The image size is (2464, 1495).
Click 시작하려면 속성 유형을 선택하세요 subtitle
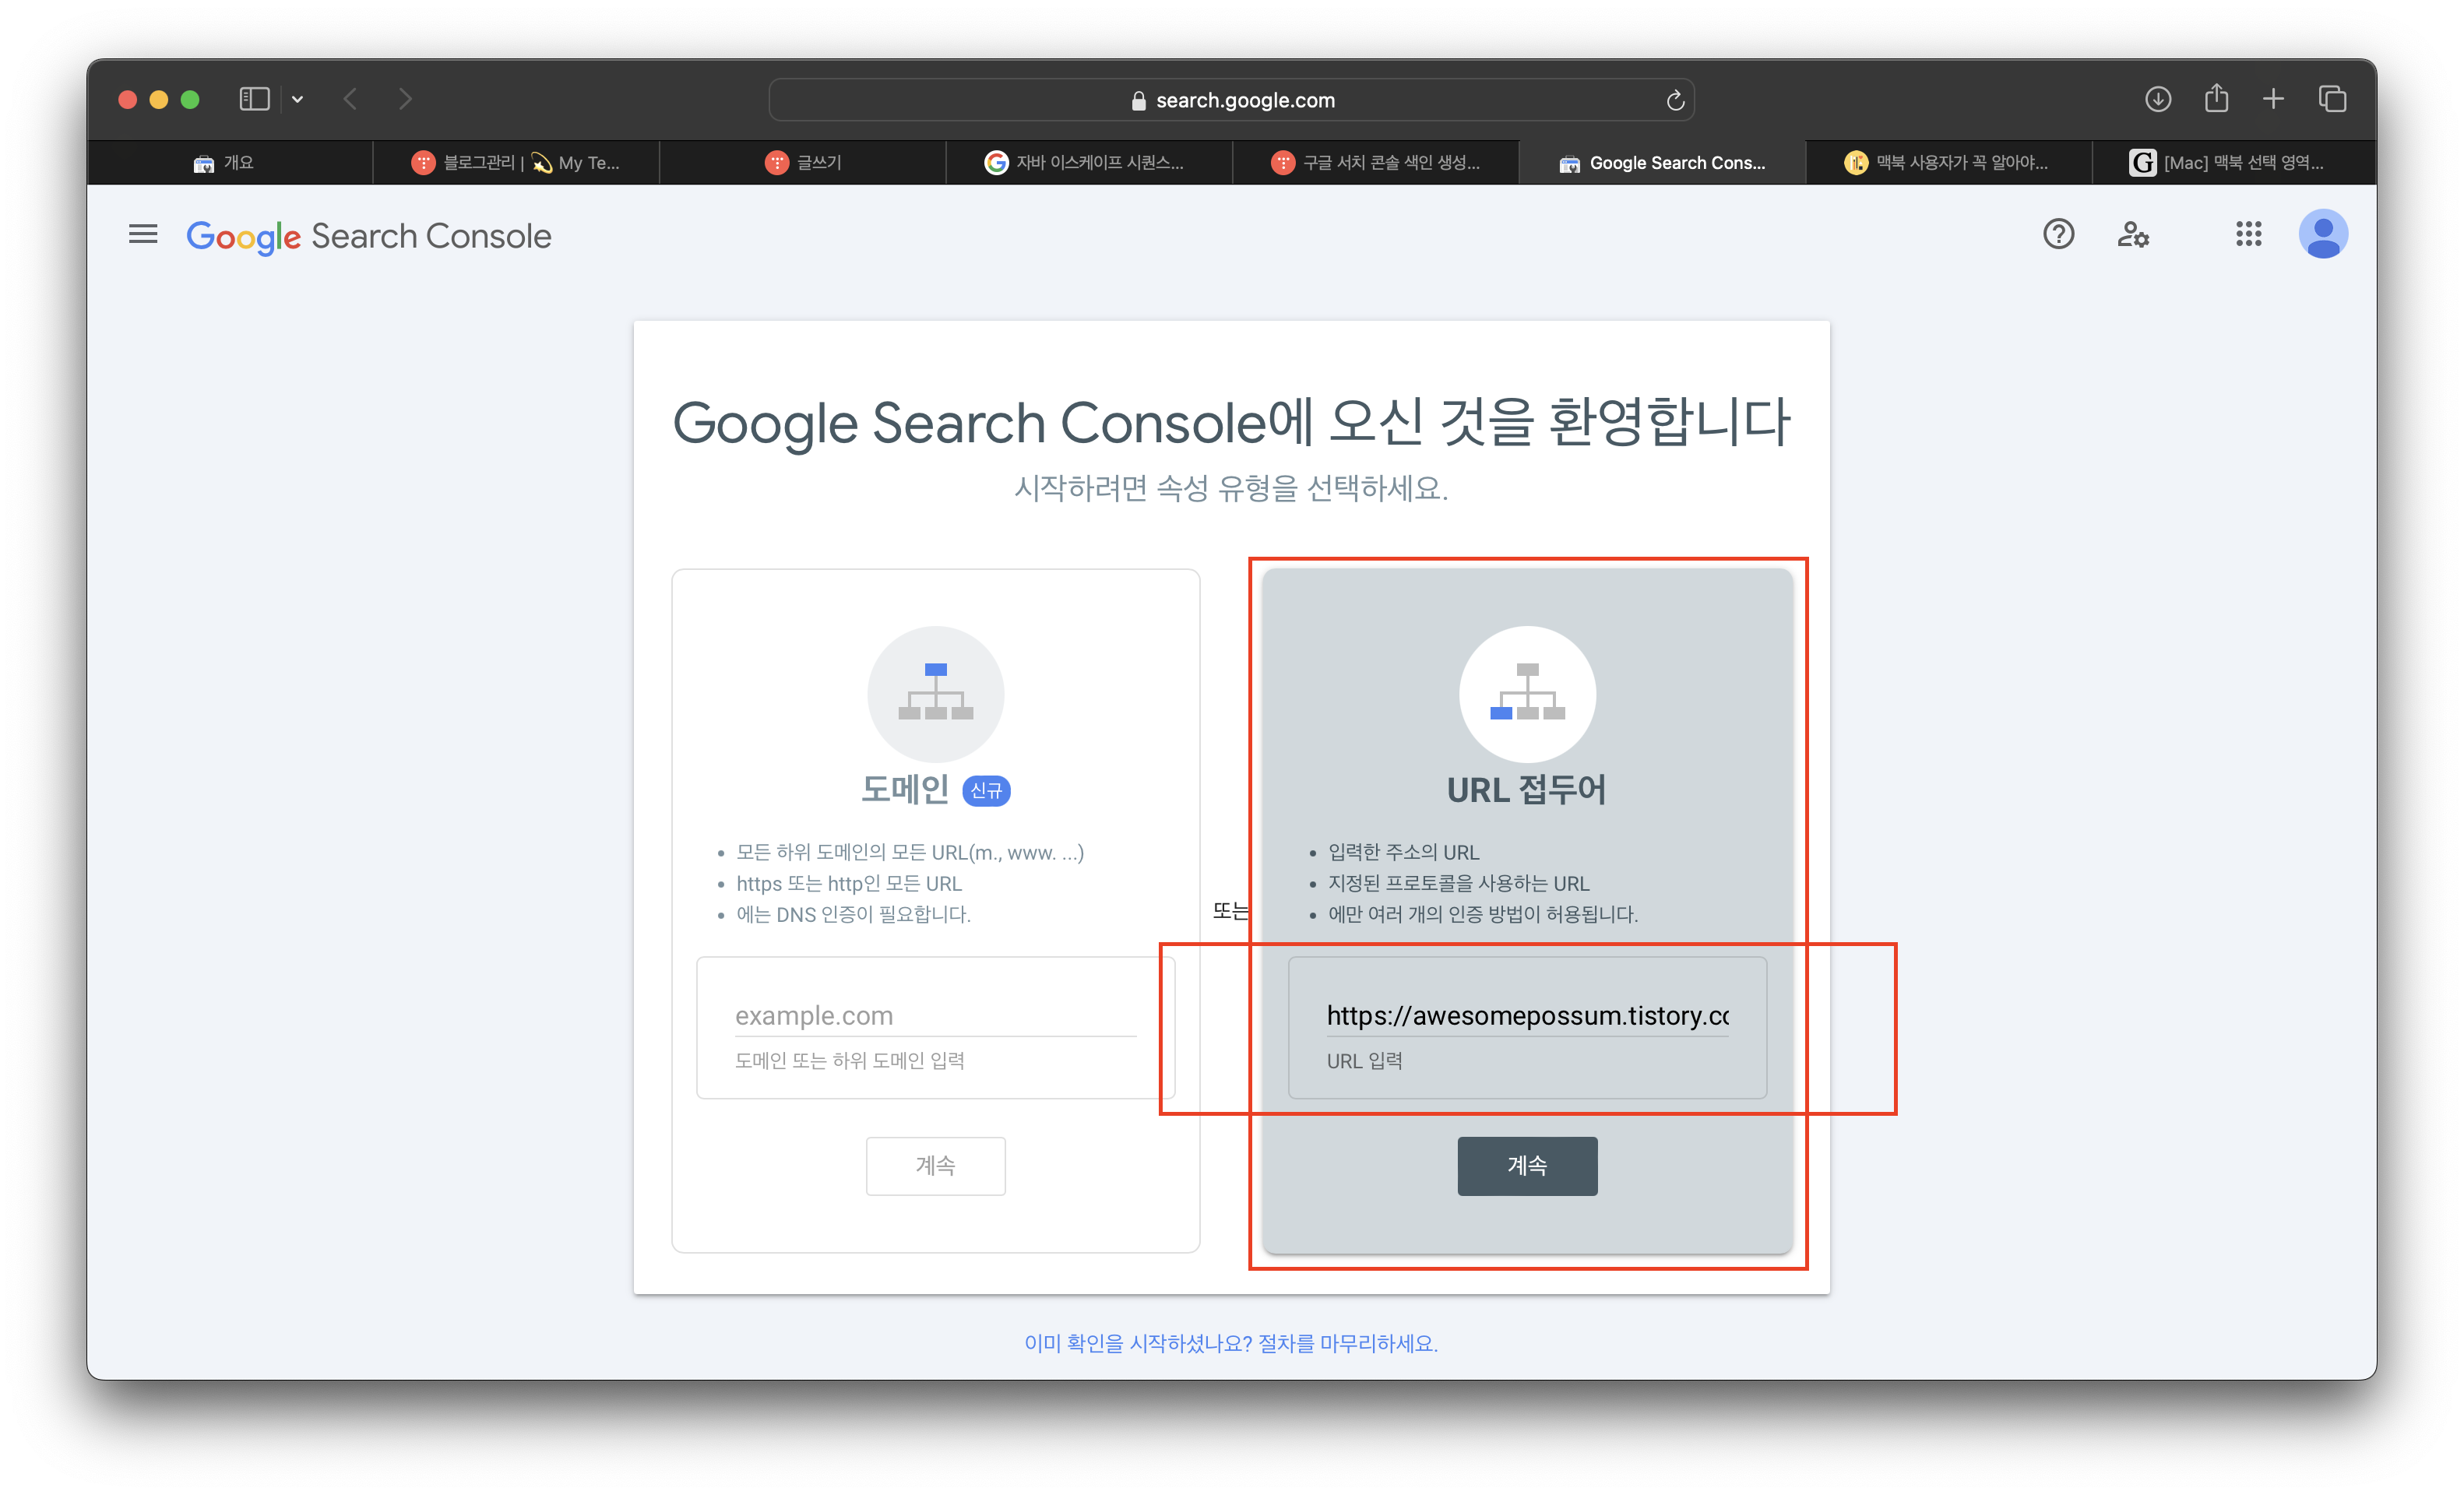pos(1231,488)
